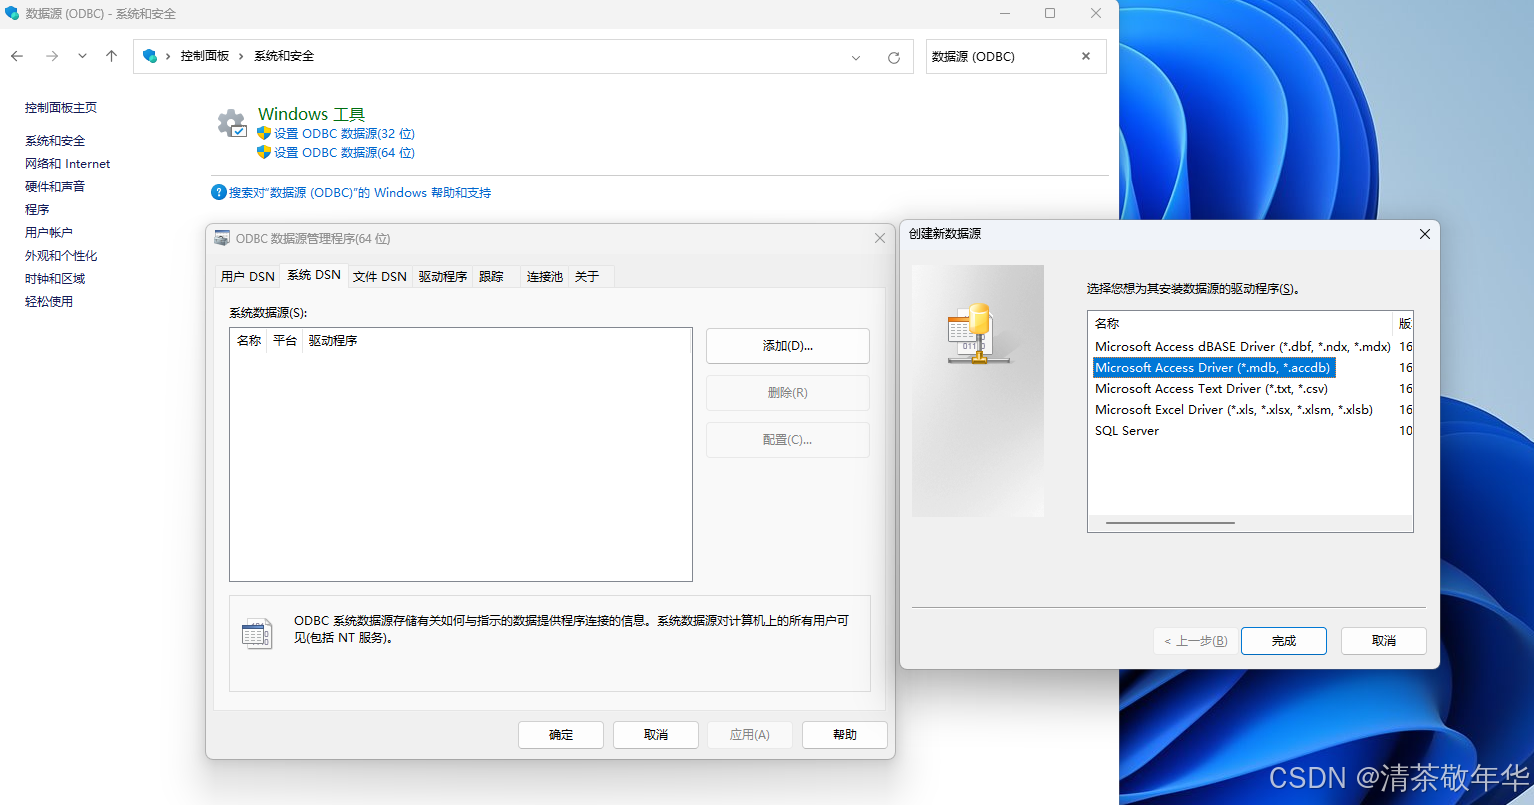Click 取消 in ODBC administrator dialog
Screen dimensions: 1534x805
point(656,735)
